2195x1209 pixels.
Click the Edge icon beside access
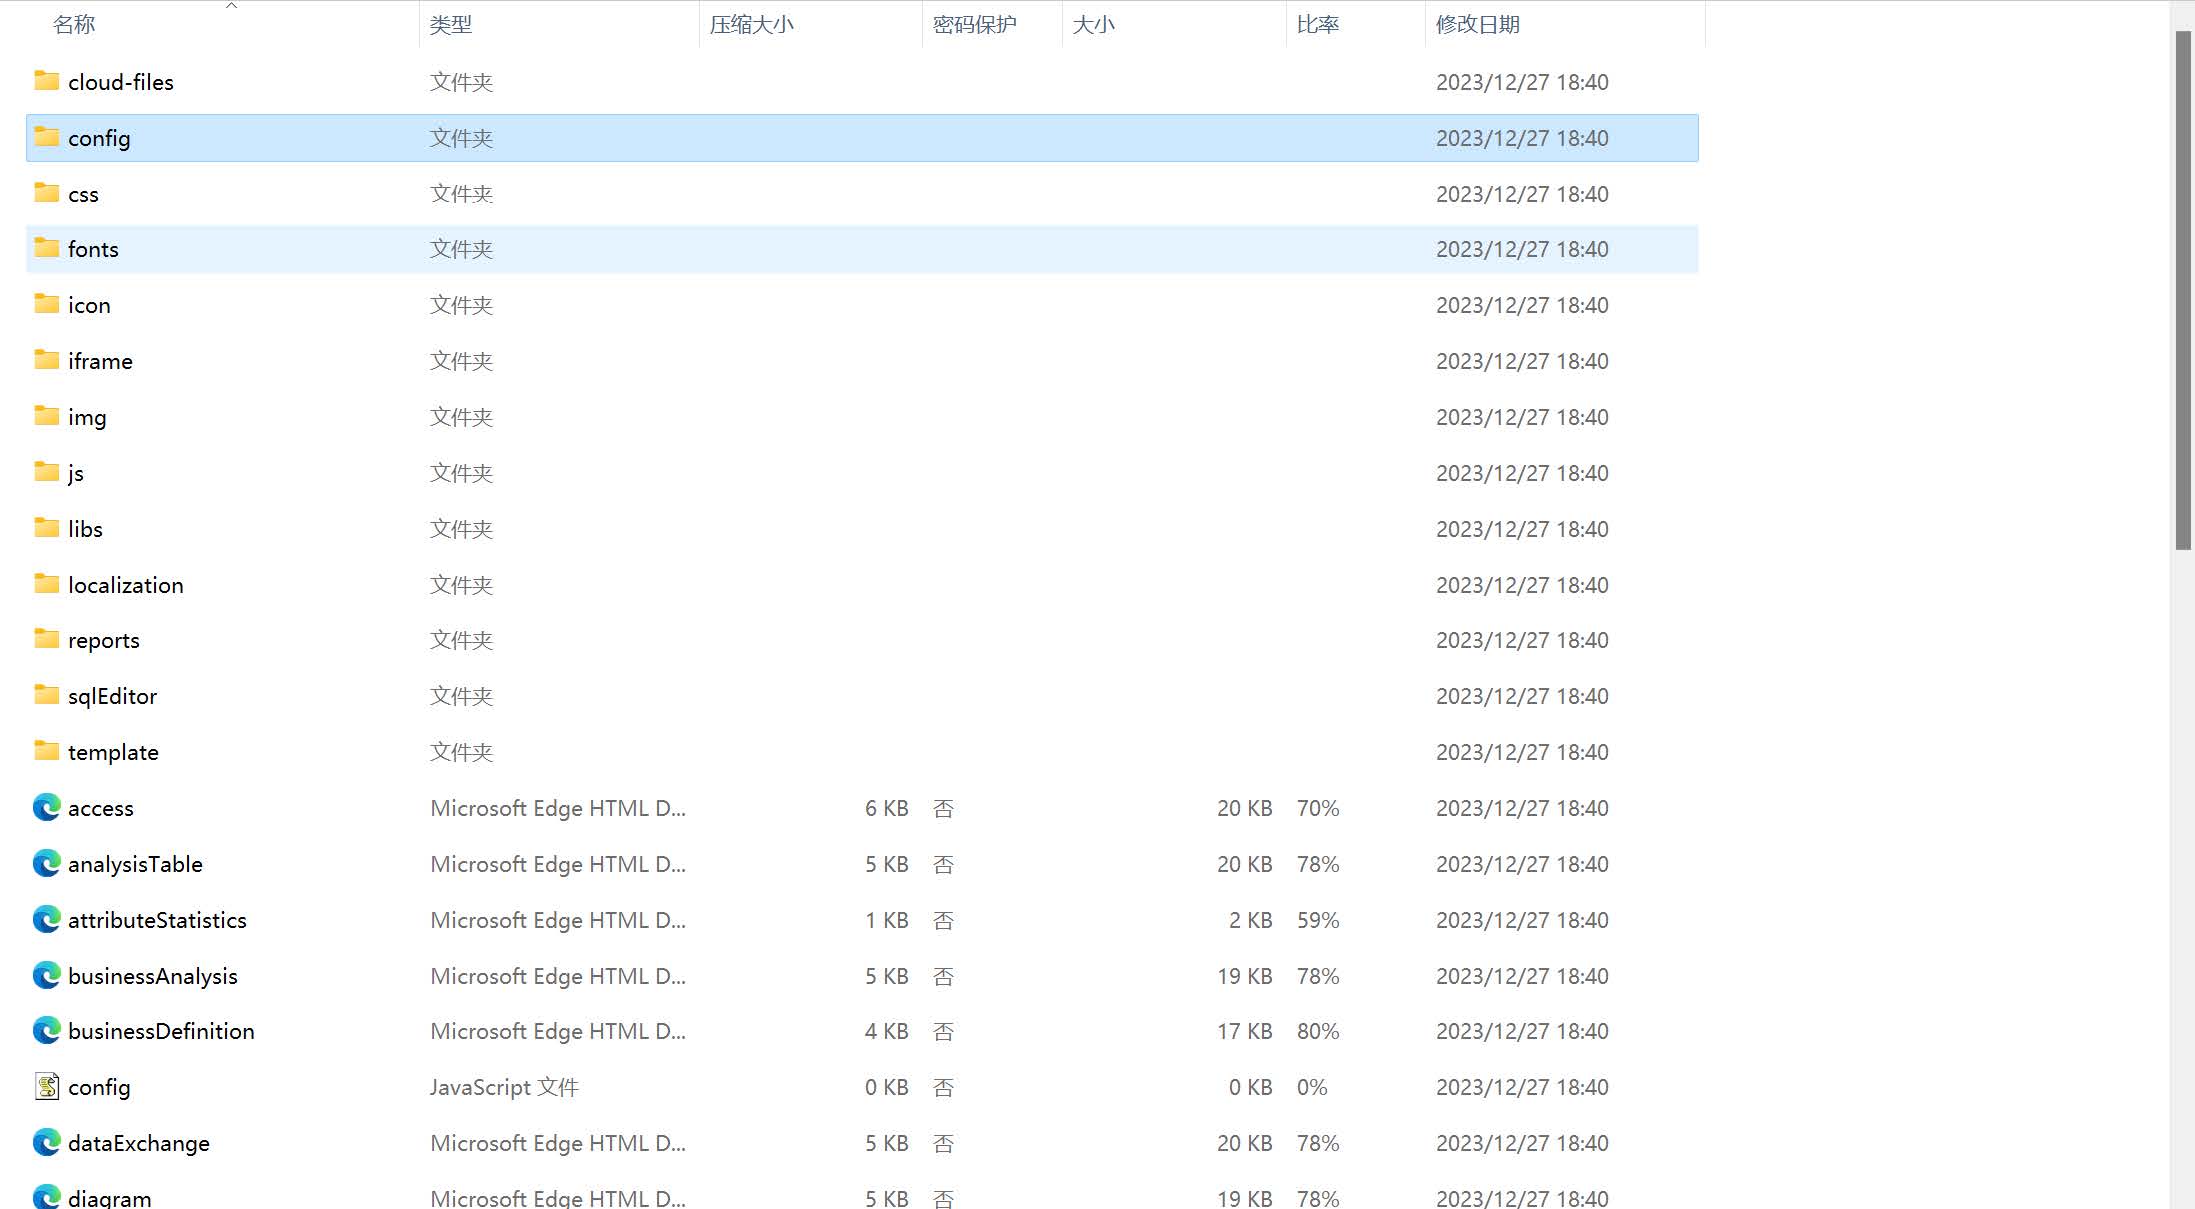(x=46, y=807)
